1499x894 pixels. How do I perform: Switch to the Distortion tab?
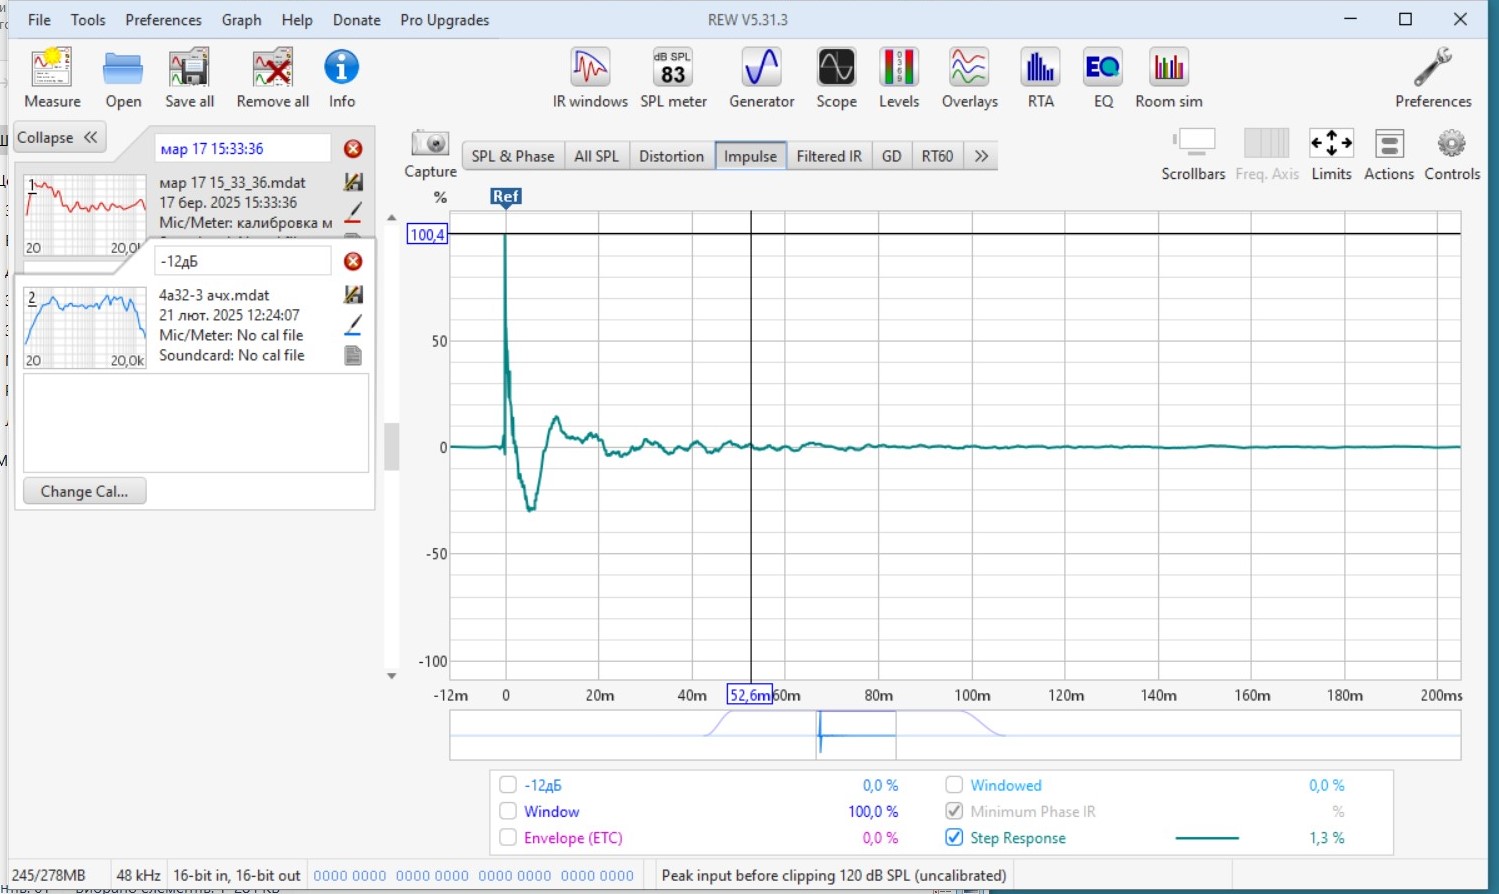pyautogui.click(x=671, y=156)
